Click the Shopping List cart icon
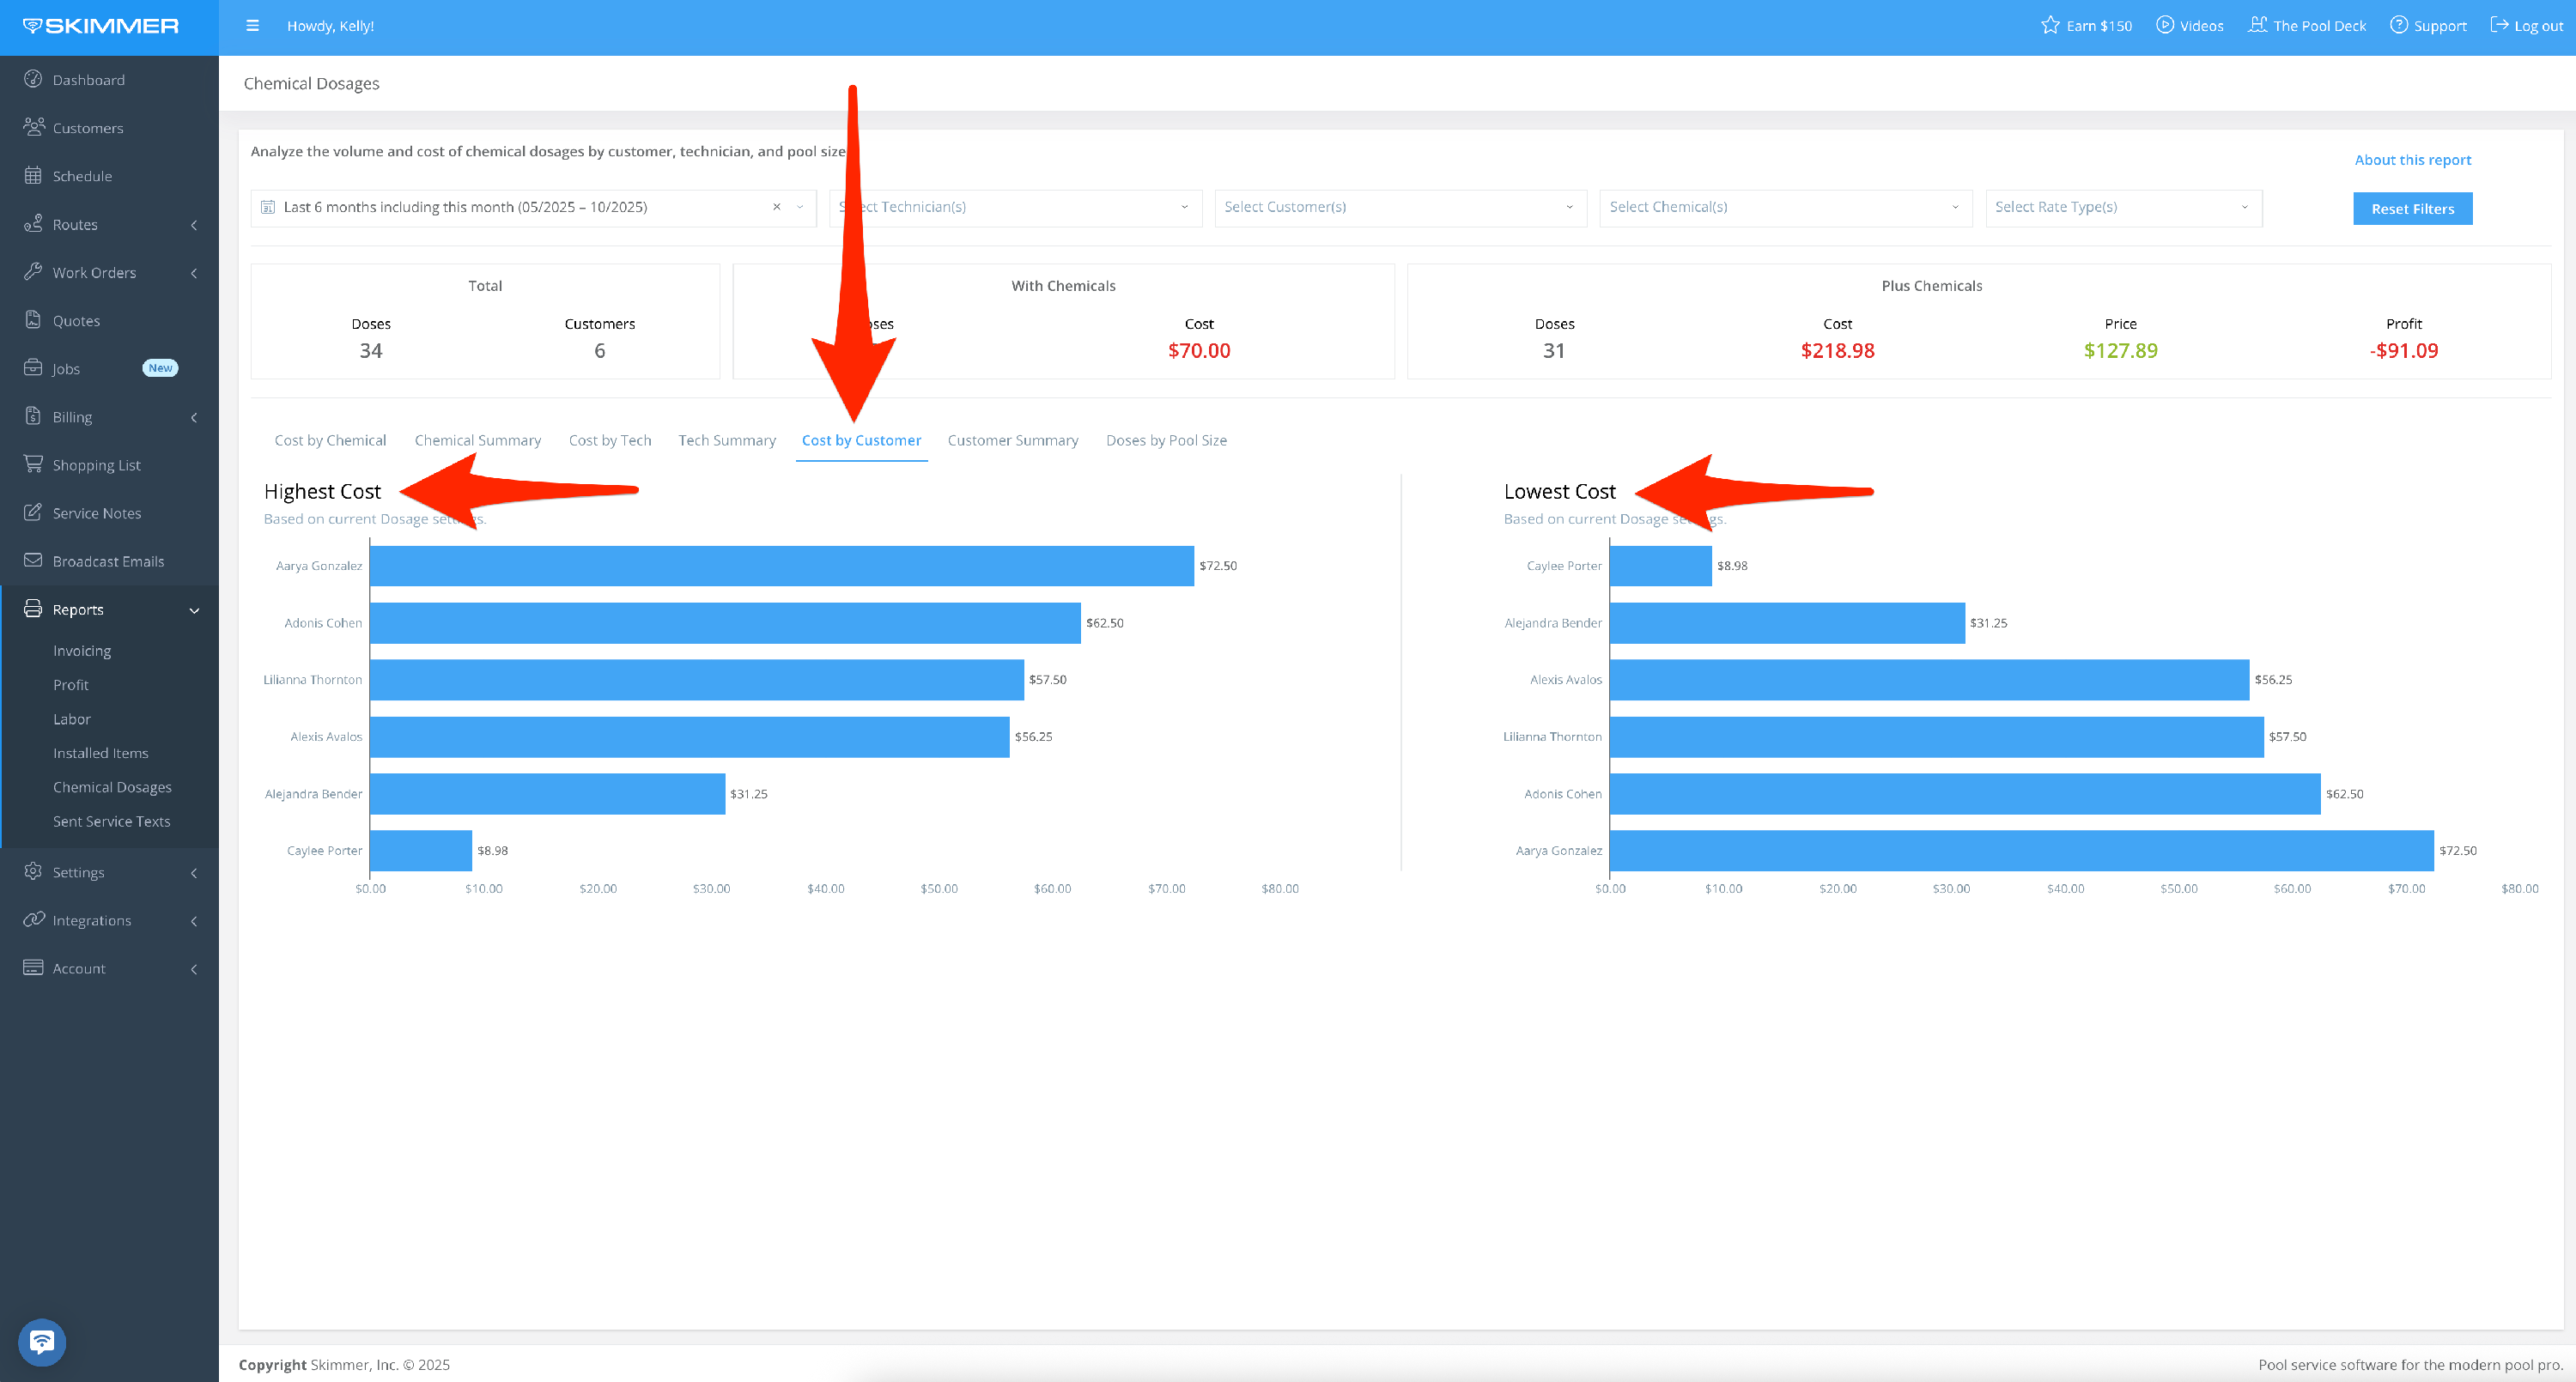This screenshot has height=1382, width=2576. [x=33, y=464]
